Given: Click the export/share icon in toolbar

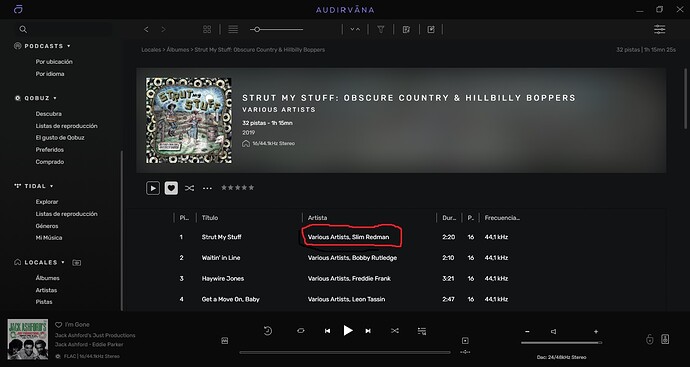Looking at the screenshot, I should click(431, 29).
